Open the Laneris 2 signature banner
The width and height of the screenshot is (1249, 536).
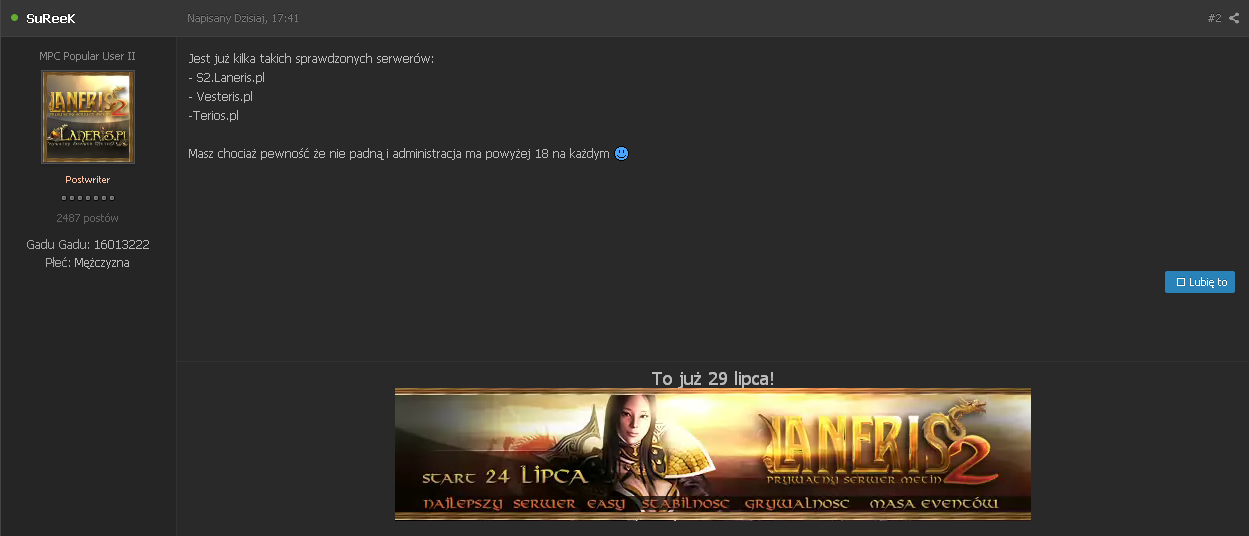point(713,454)
